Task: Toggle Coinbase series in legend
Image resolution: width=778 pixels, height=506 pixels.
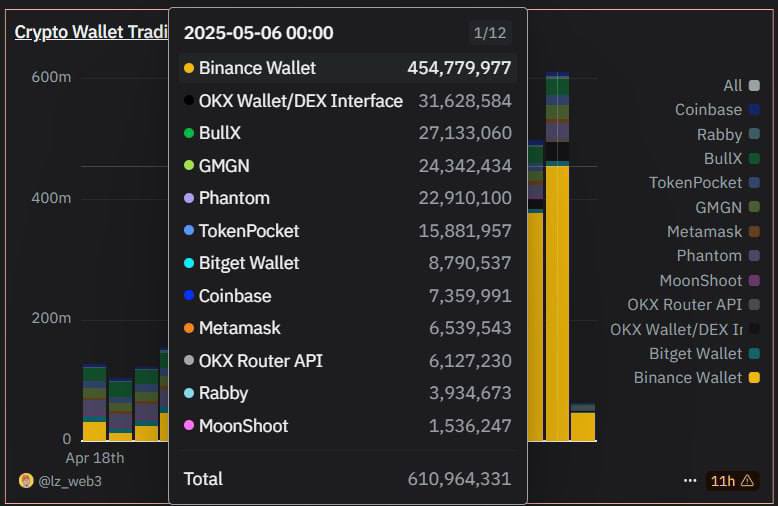Action: [x=717, y=110]
